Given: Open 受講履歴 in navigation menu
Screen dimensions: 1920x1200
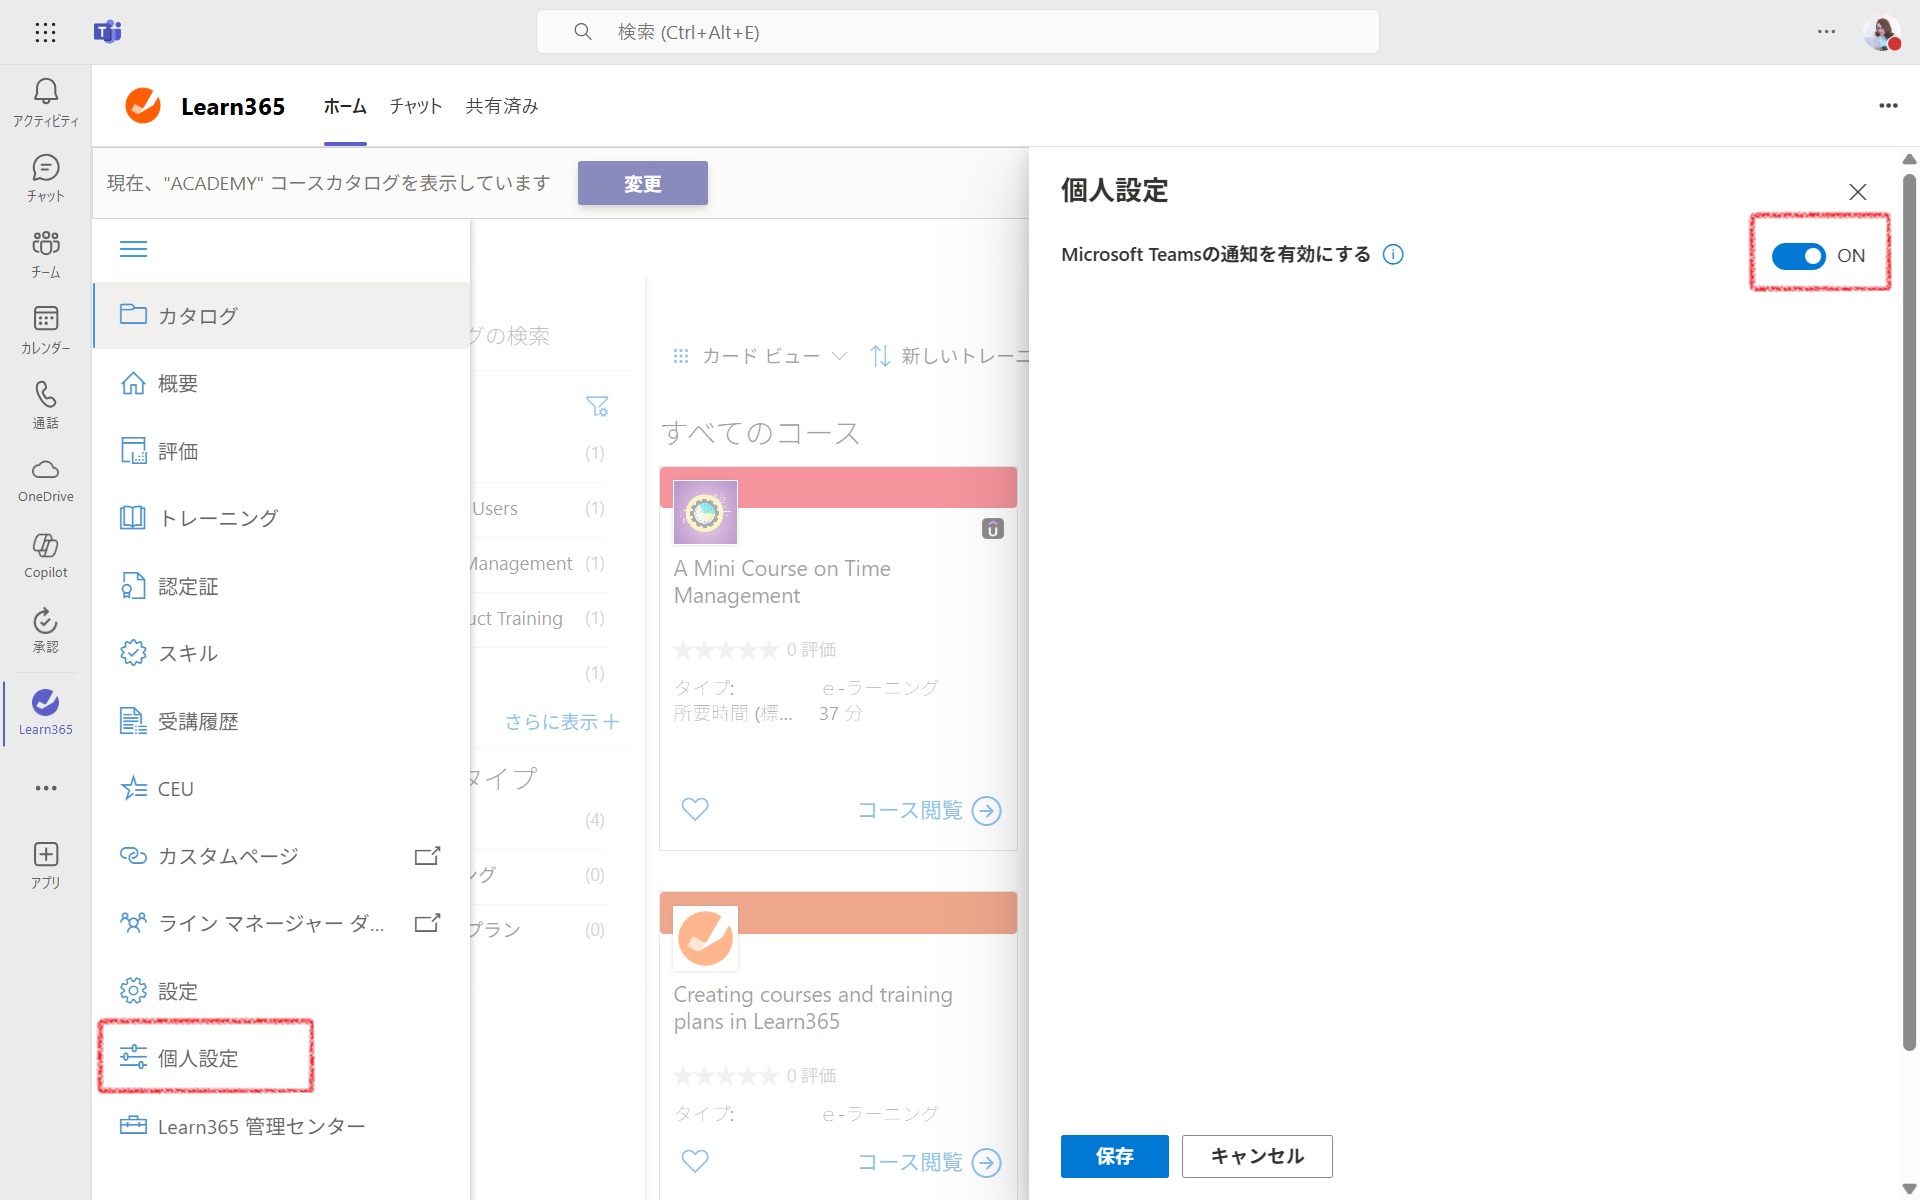Looking at the screenshot, I should 282,721.
